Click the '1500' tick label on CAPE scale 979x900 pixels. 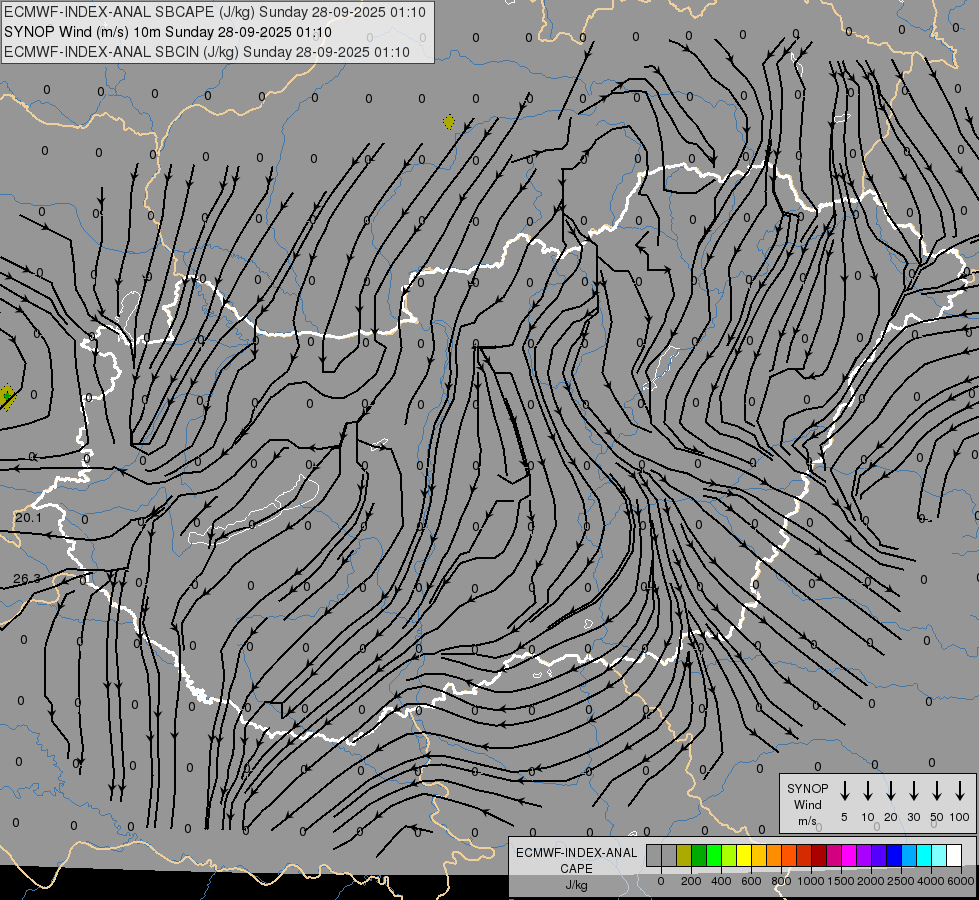click(x=841, y=881)
